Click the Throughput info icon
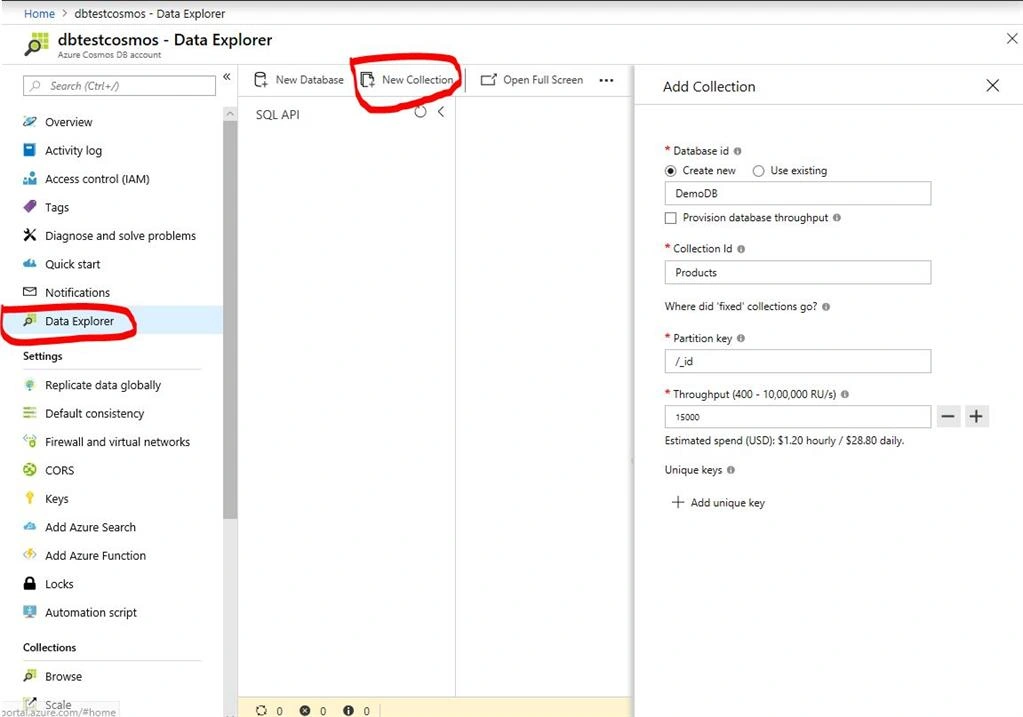The image size is (1023, 717). pos(845,394)
